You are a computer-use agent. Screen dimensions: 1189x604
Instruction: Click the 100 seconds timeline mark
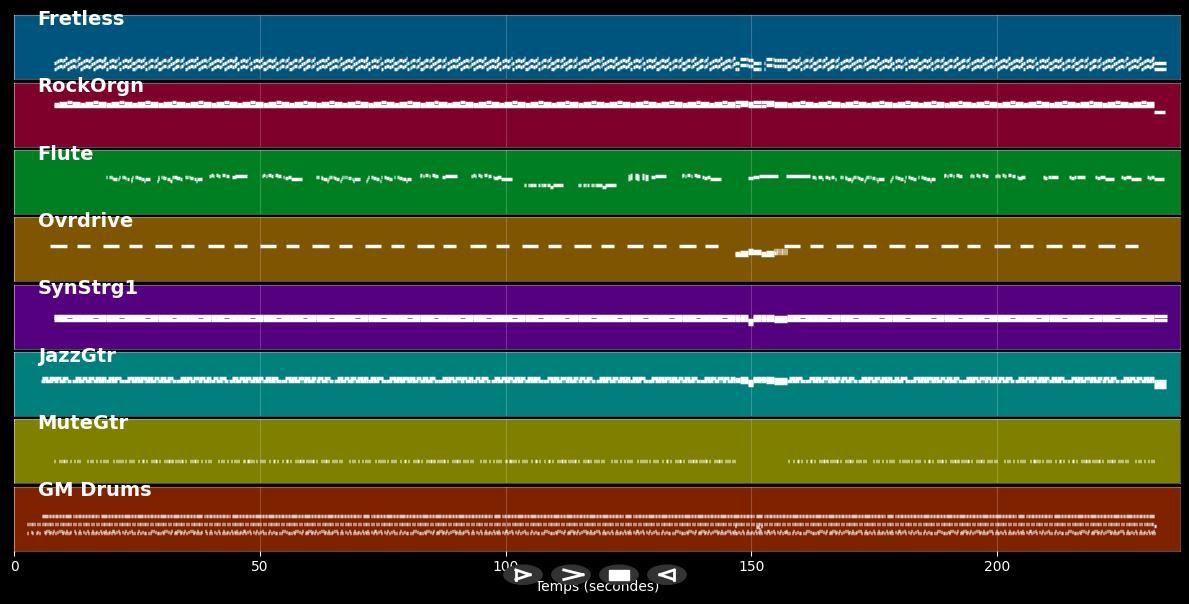click(506, 566)
